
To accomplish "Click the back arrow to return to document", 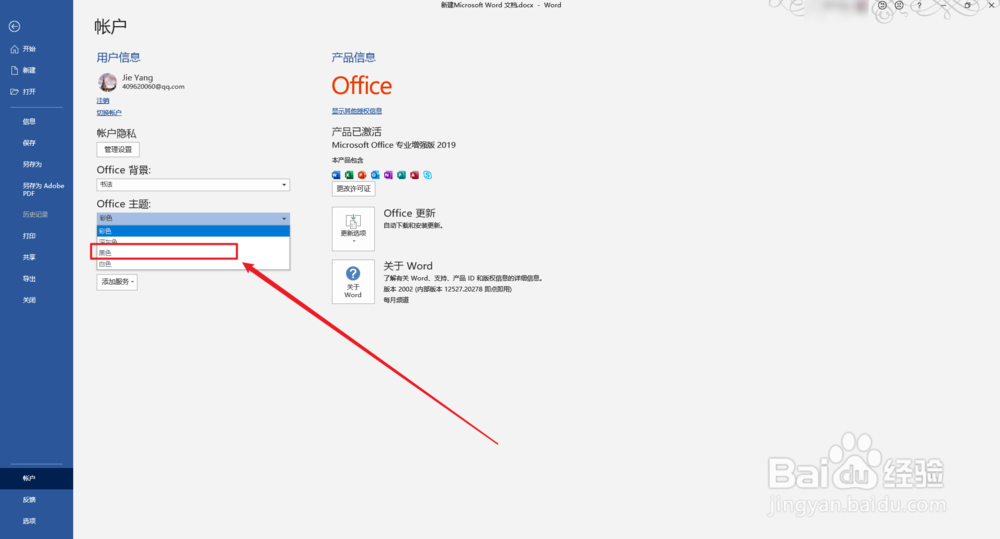I will click(14, 26).
